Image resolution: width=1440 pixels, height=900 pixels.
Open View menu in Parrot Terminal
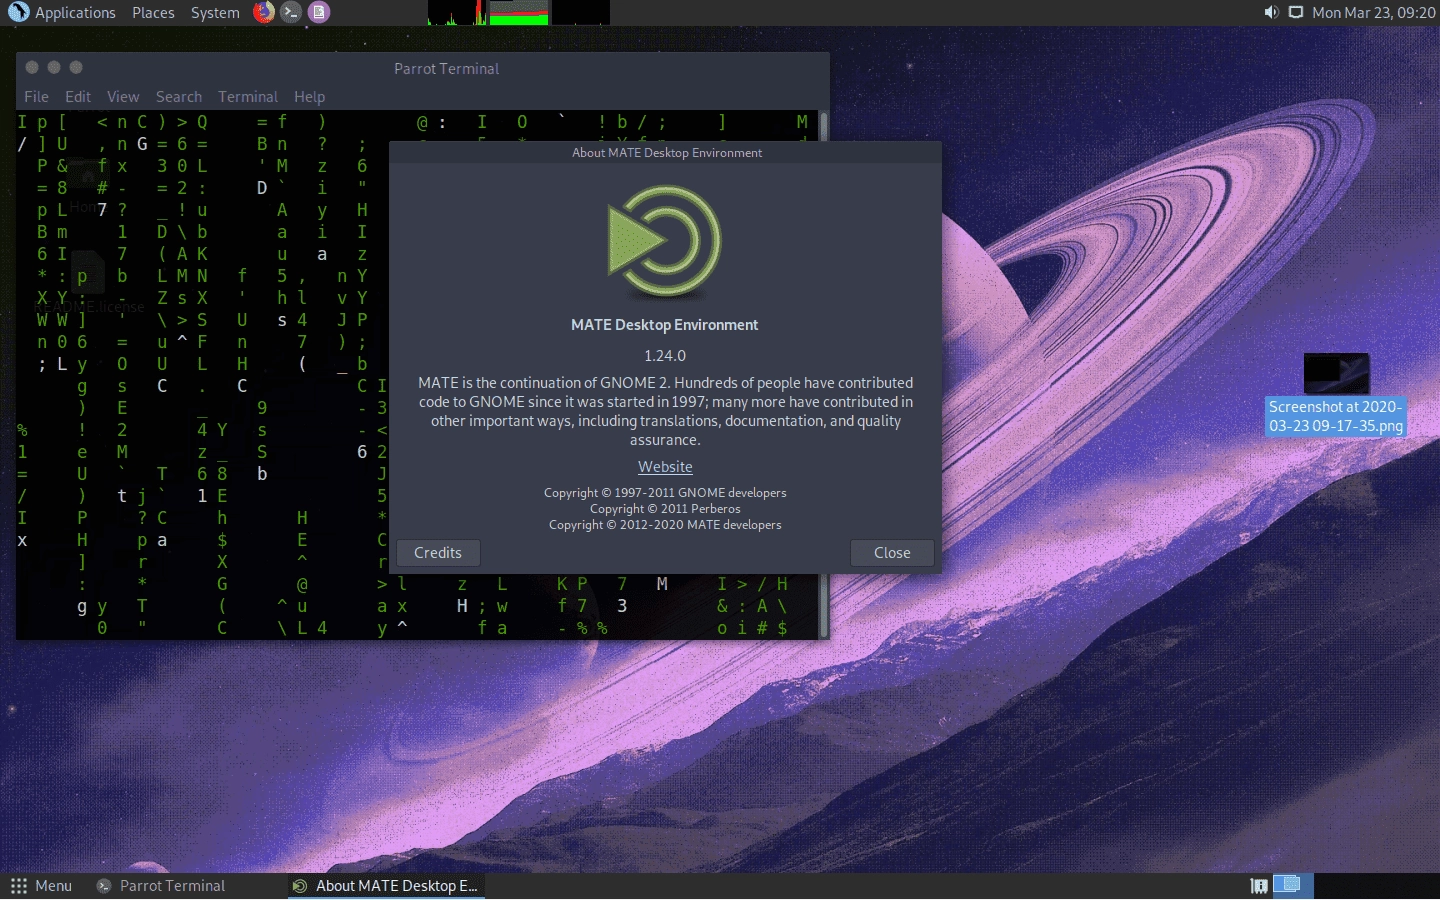(x=123, y=97)
